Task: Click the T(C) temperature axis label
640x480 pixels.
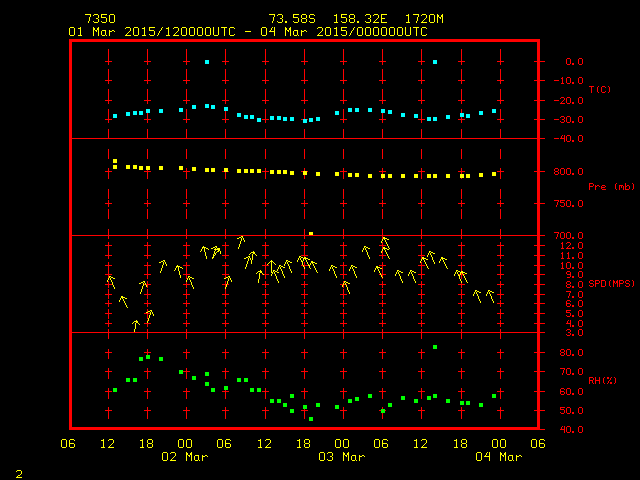Action: tap(599, 90)
